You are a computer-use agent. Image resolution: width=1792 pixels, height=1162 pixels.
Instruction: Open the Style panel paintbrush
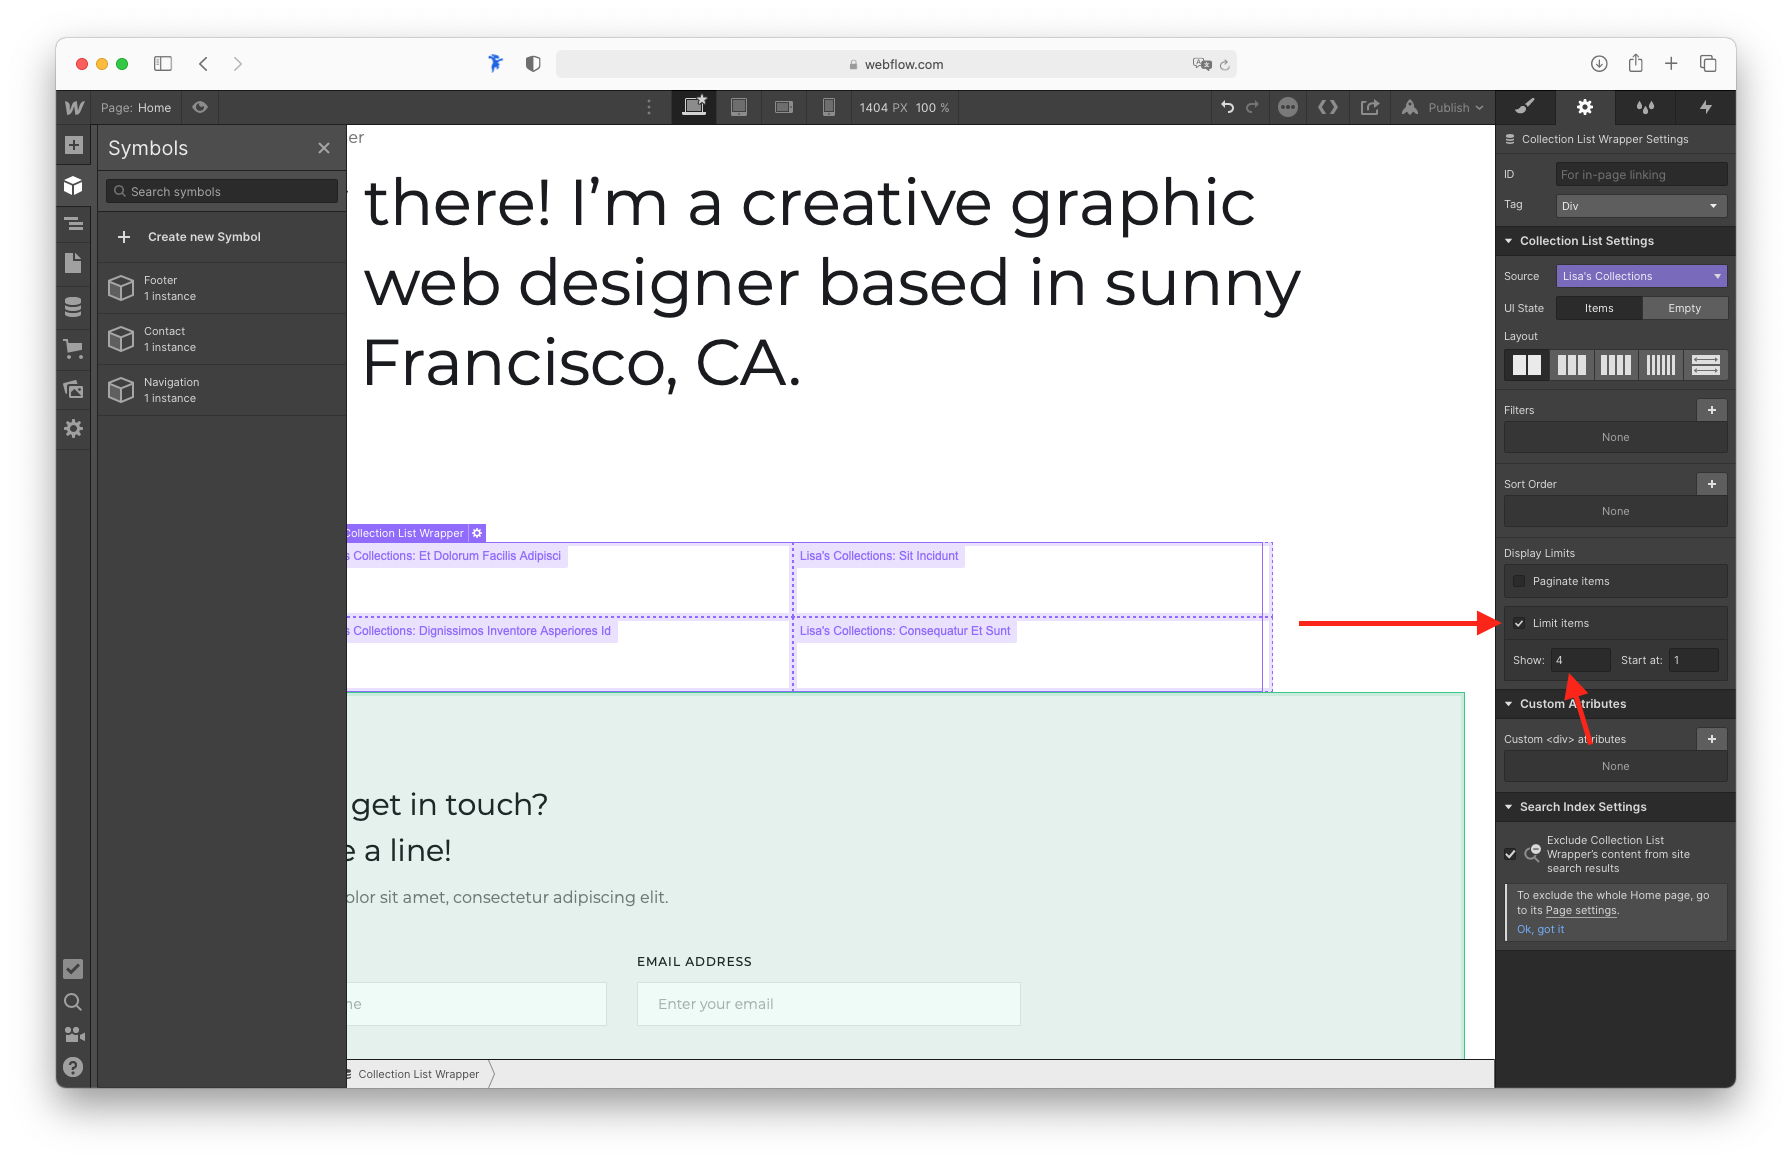(1525, 107)
